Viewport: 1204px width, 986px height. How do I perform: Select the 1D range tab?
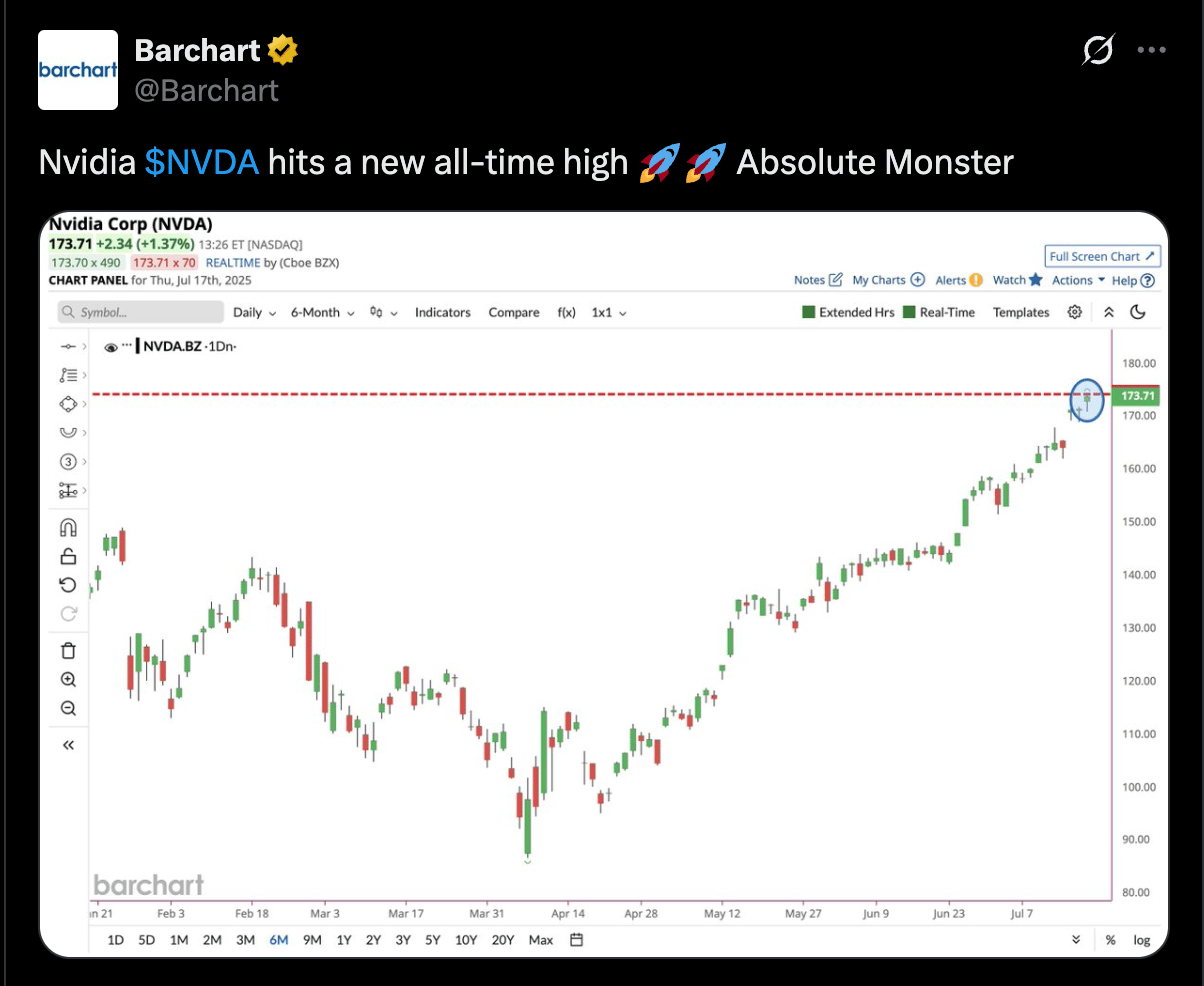pyautogui.click(x=116, y=940)
